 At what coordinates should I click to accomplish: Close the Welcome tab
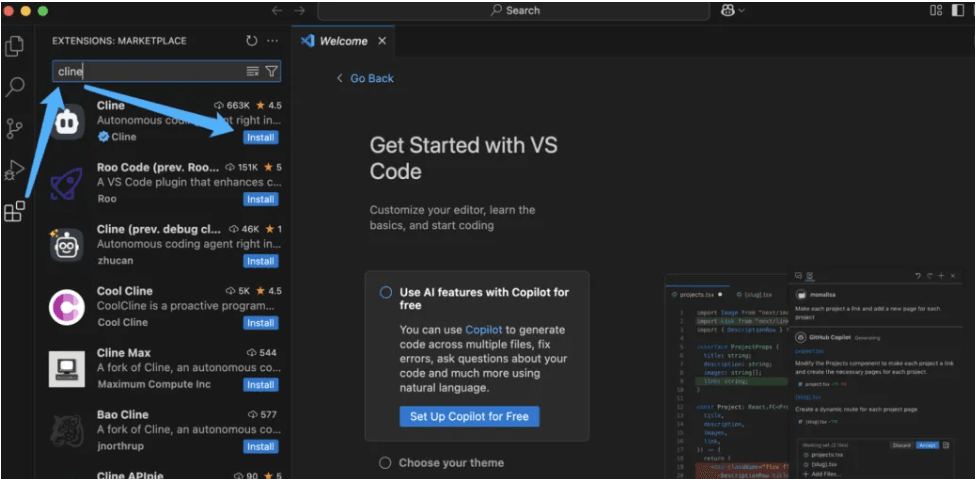pos(382,41)
